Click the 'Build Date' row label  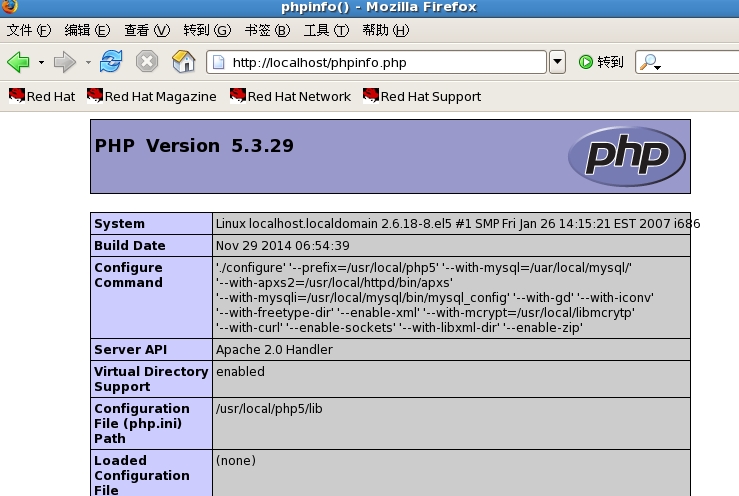pos(130,246)
